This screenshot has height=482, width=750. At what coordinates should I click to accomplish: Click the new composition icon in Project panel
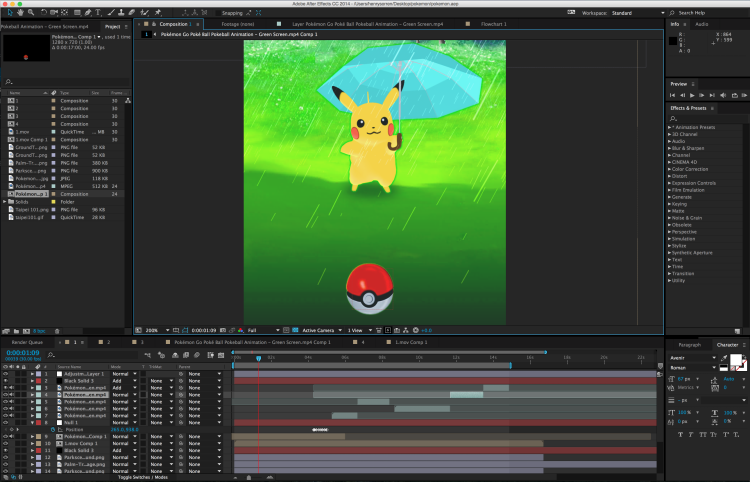click(x=26, y=331)
